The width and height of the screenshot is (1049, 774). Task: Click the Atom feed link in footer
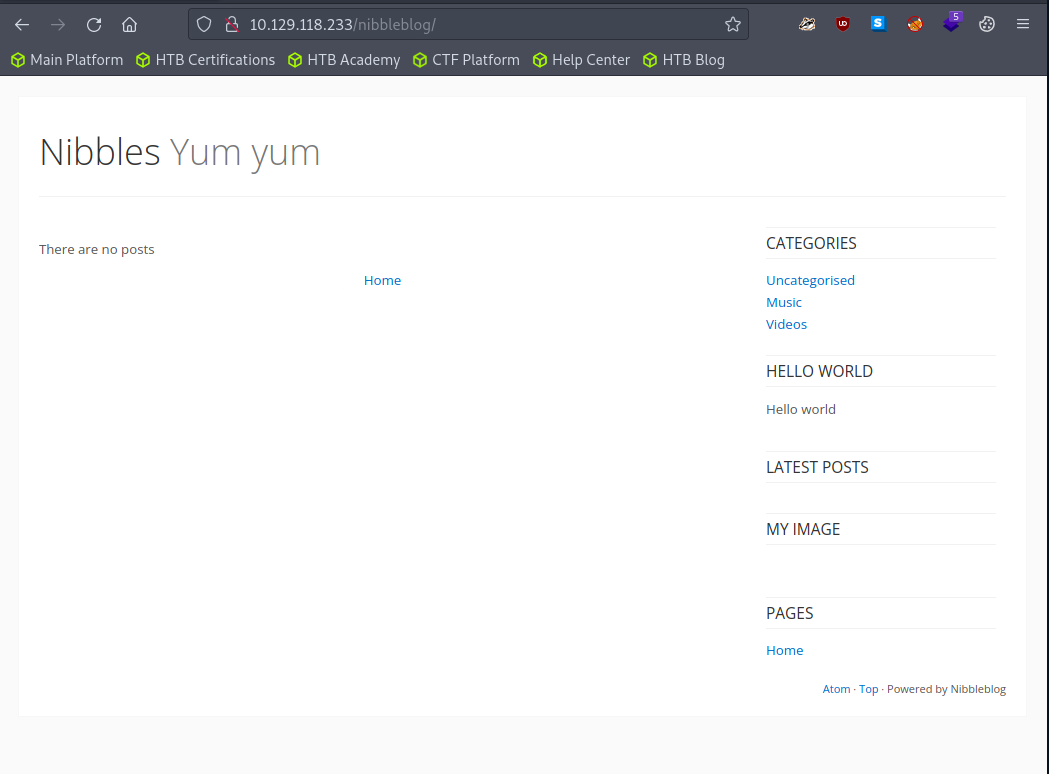tap(836, 689)
